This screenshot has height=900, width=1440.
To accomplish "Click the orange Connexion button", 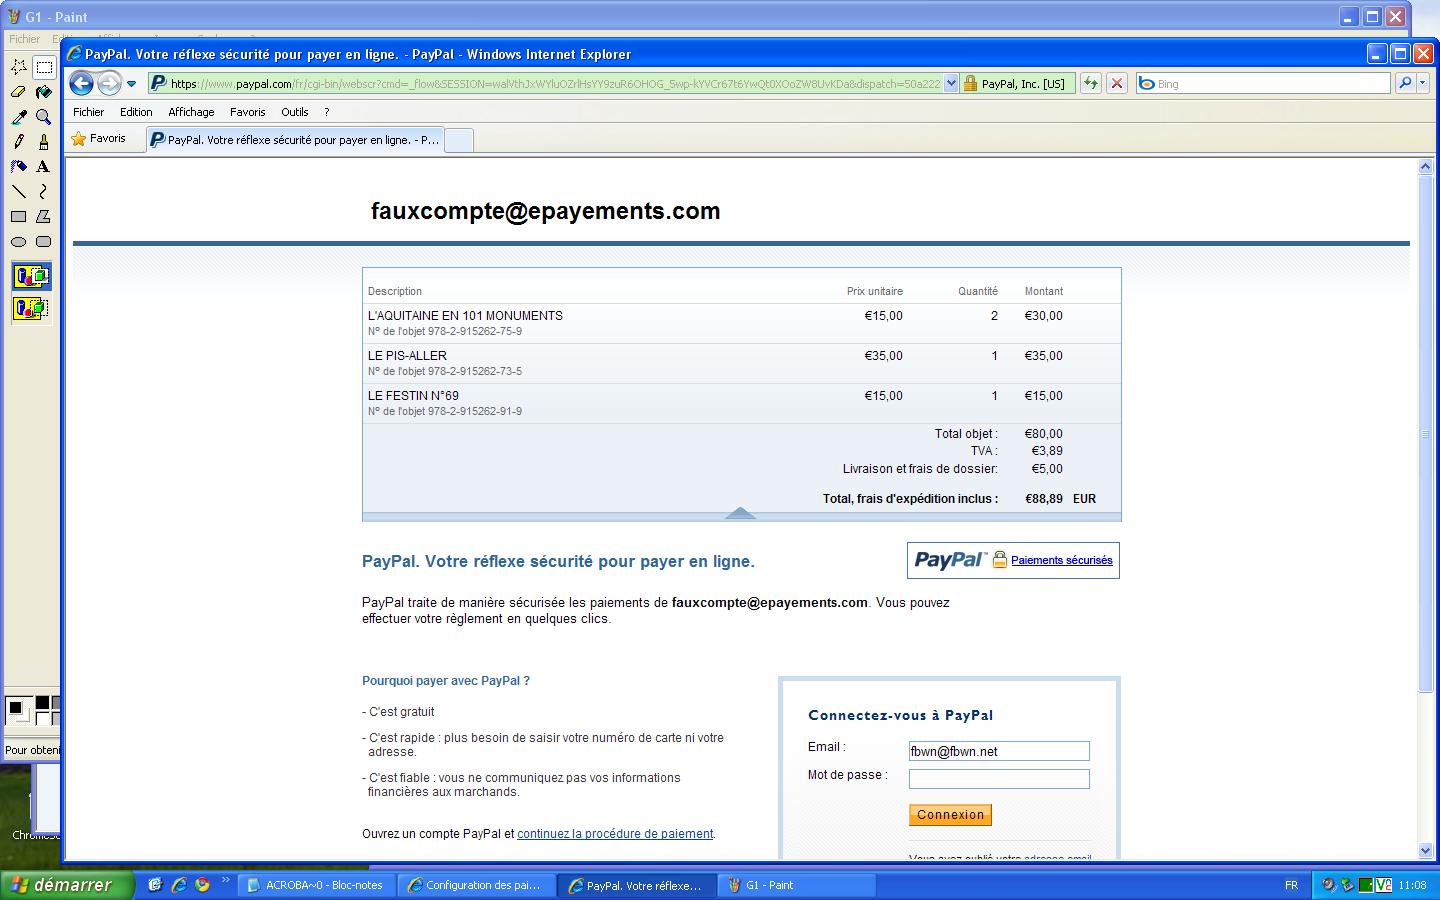I will tap(950, 815).
